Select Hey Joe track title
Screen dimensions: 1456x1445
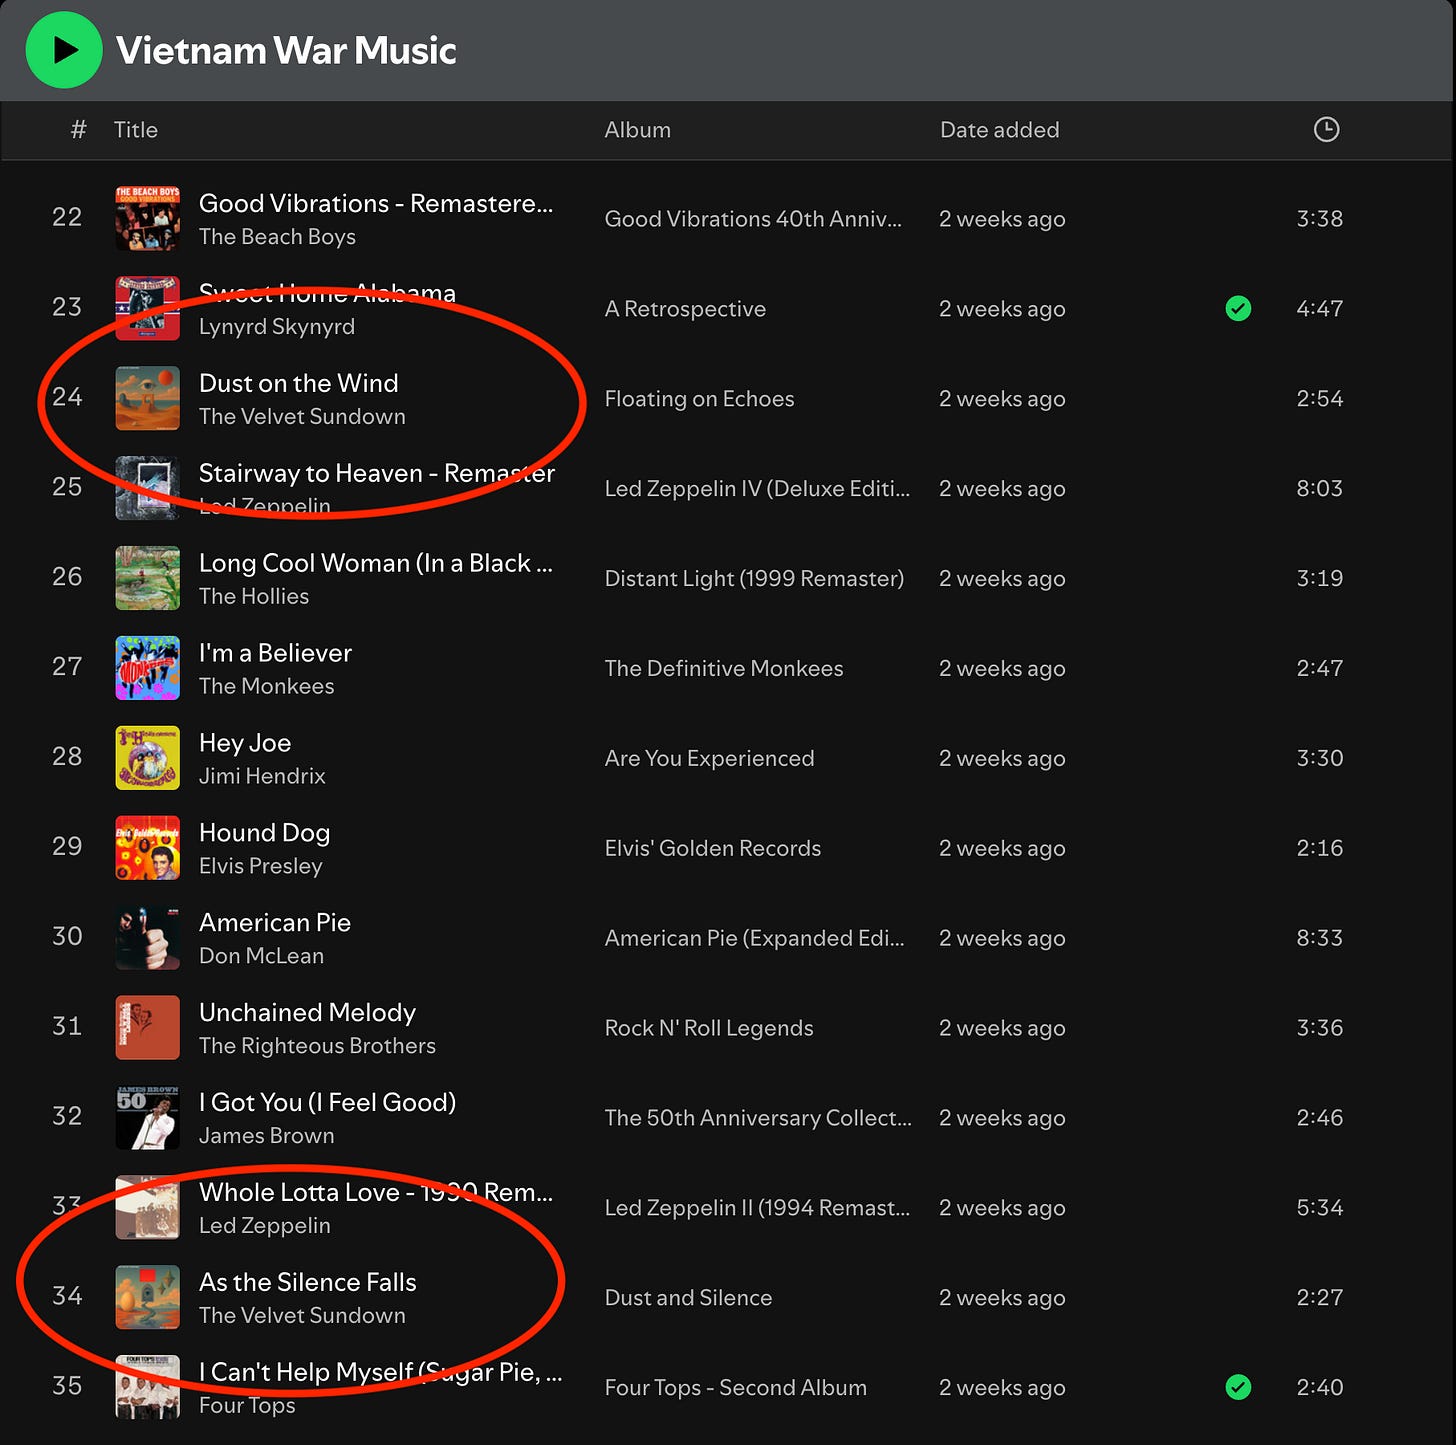(245, 743)
